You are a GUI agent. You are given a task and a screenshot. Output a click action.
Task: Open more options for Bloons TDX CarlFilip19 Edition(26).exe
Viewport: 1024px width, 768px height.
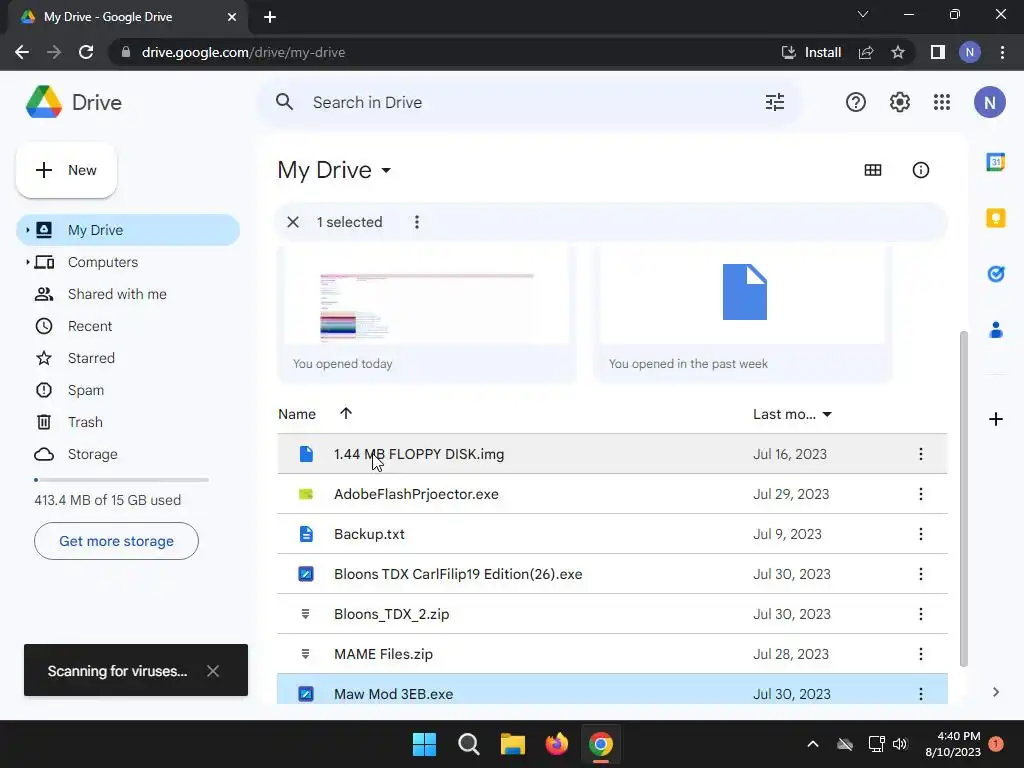(920, 573)
